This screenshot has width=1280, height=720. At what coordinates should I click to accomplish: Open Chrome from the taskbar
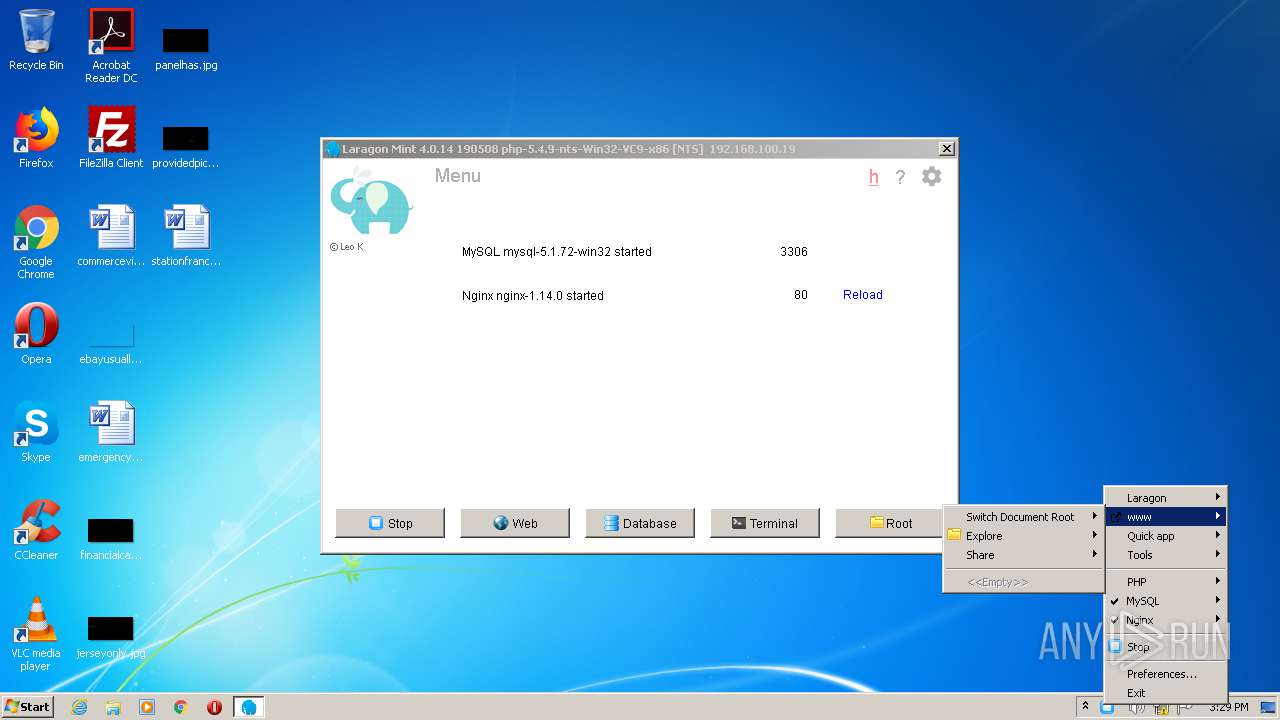[x=181, y=707]
